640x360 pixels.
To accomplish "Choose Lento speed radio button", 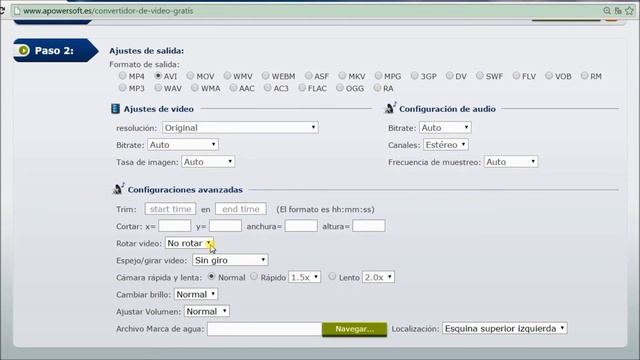I will click(332, 276).
